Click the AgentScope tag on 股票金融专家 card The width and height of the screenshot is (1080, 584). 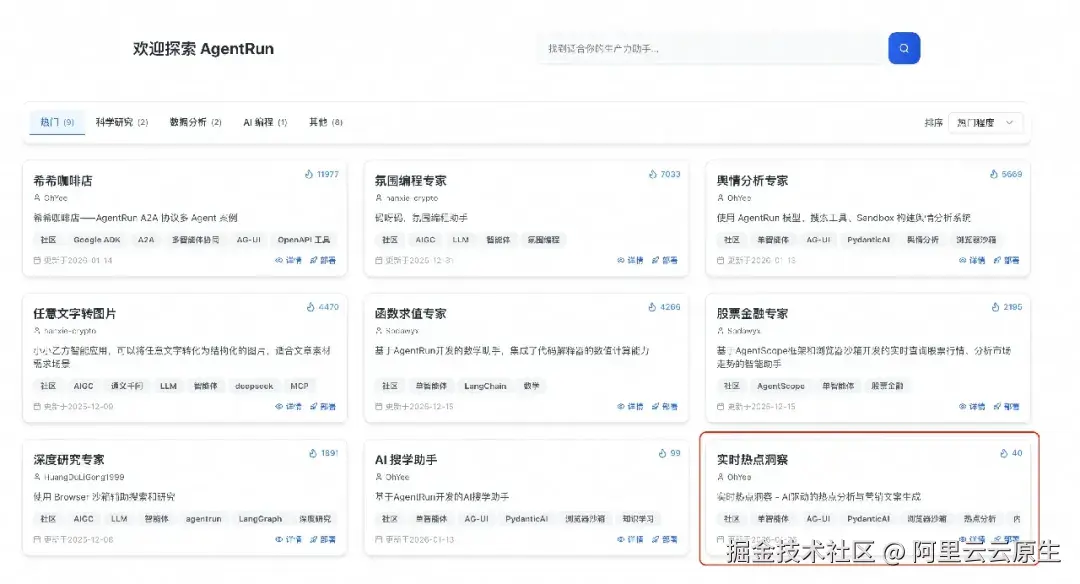(780, 386)
